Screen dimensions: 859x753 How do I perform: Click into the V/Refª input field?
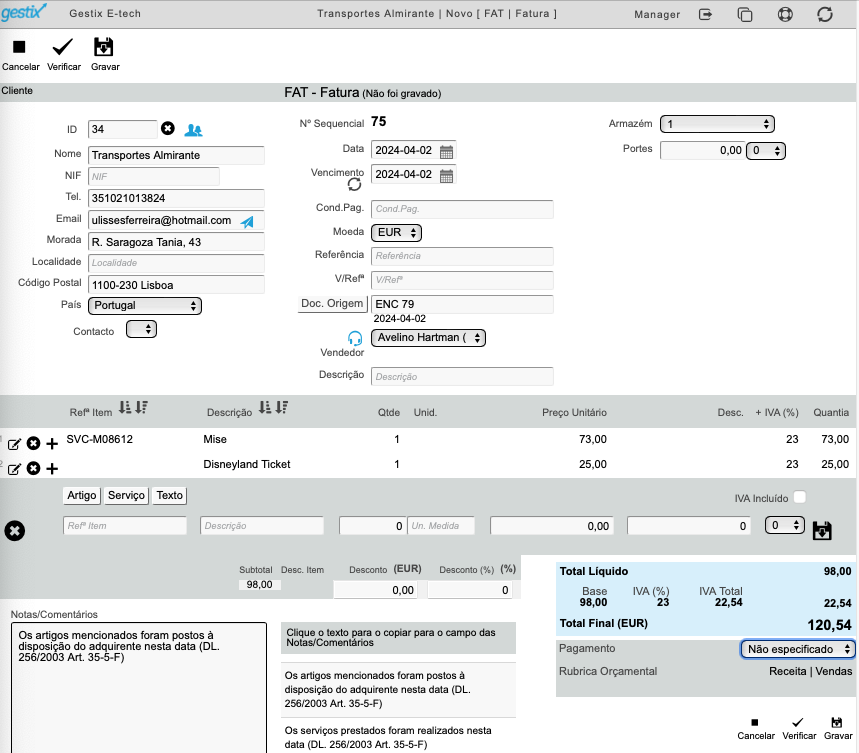pyautogui.click(x=462, y=280)
